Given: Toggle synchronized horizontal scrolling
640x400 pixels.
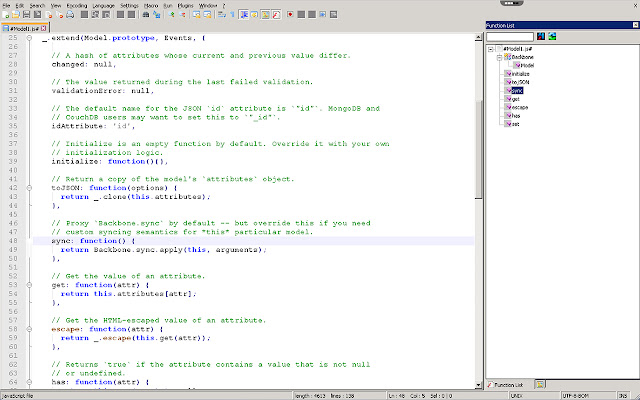Looking at the screenshot, I should [207, 15].
